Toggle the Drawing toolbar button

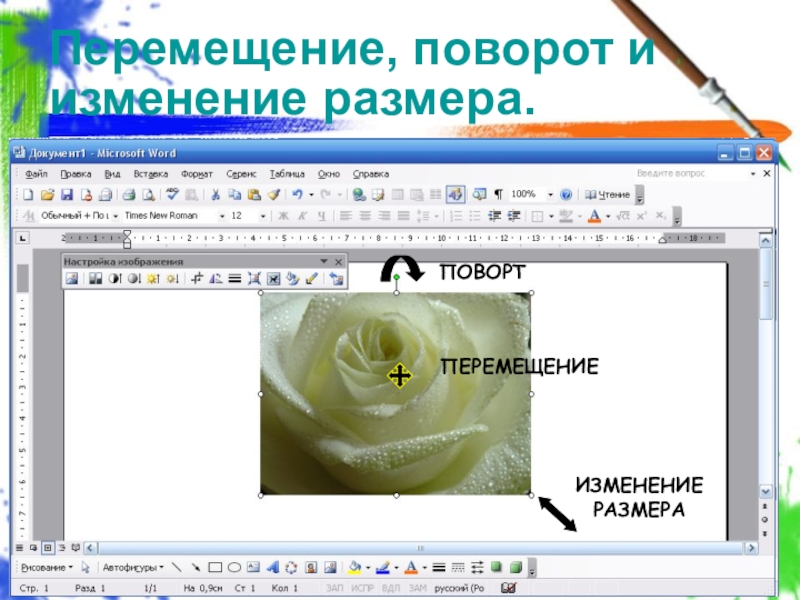pyautogui.click(x=455, y=194)
